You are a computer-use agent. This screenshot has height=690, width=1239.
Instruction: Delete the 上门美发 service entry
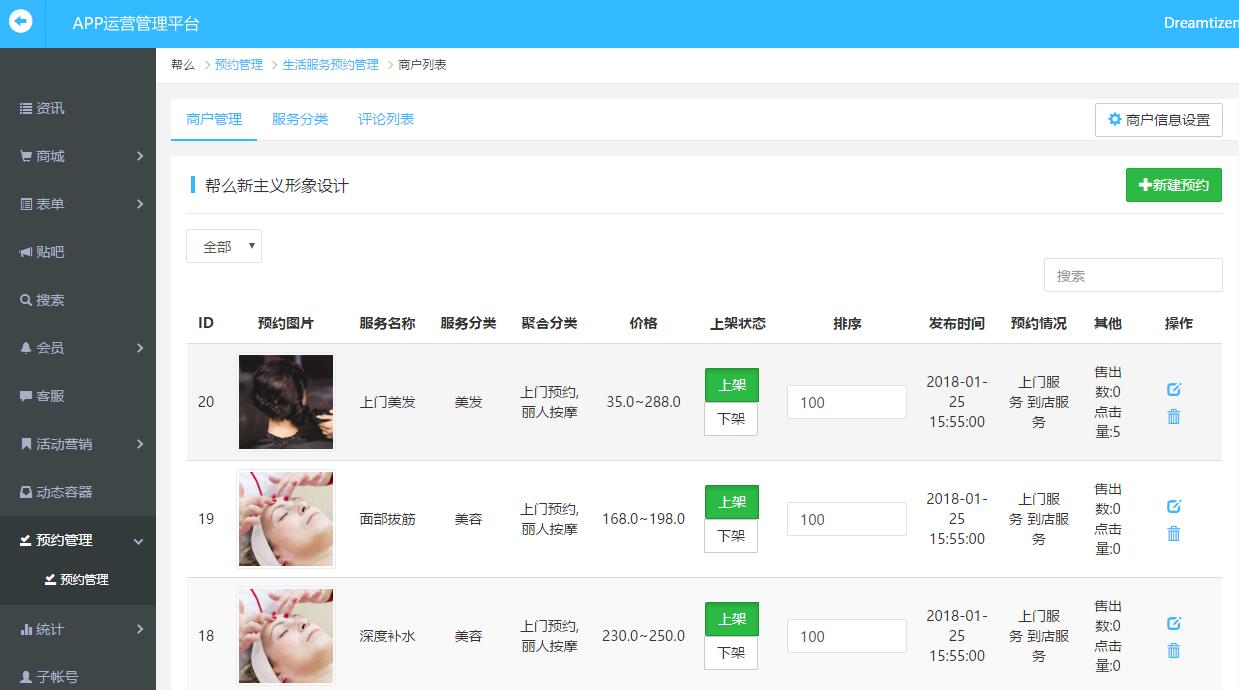[x=1174, y=417]
